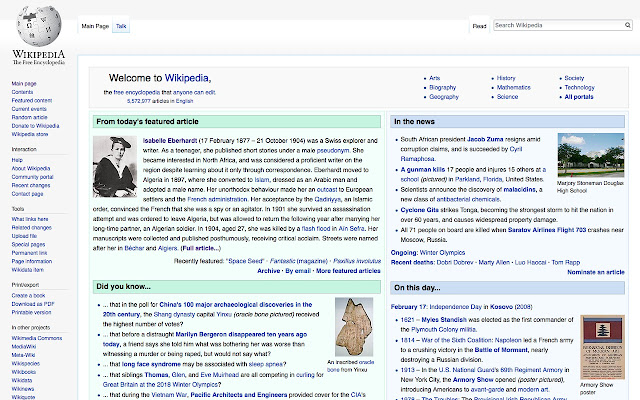The height and width of the screenshot is (400, 640).
Task: Visit the Wikipedia store link
Action: point(30,134)
